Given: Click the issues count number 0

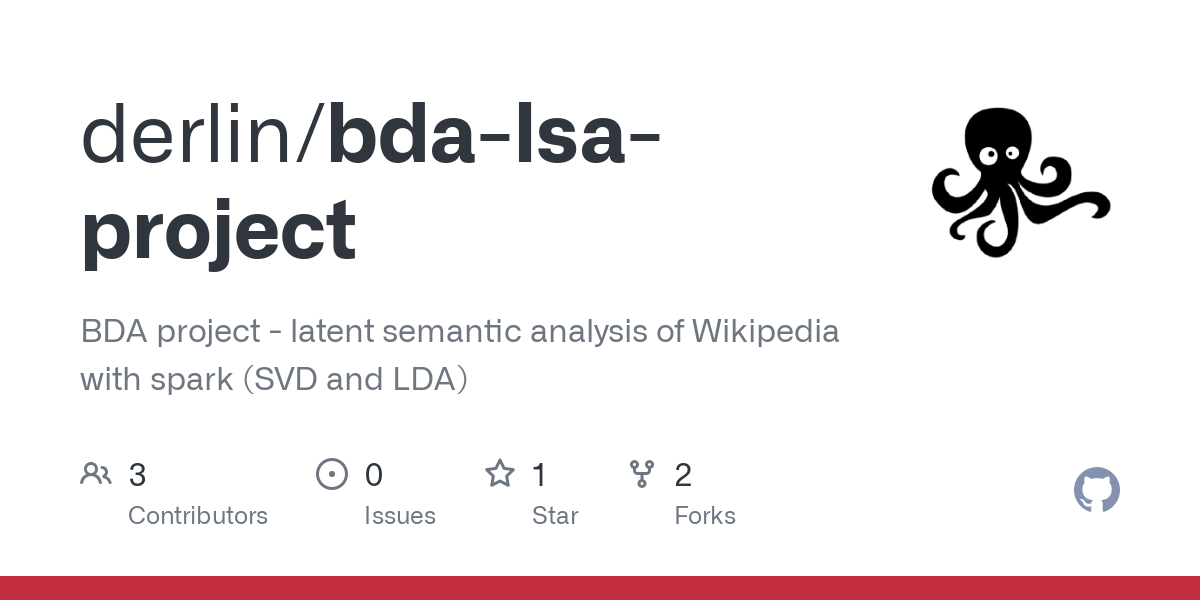Looking at the screenshot, I should pyautogui.click(x=374, y=475).
